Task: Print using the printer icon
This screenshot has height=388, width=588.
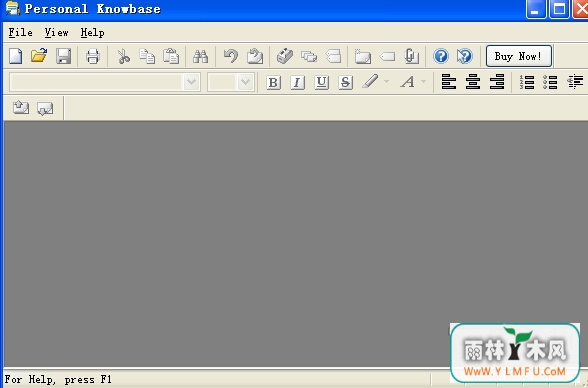Action: click(93, 56)
